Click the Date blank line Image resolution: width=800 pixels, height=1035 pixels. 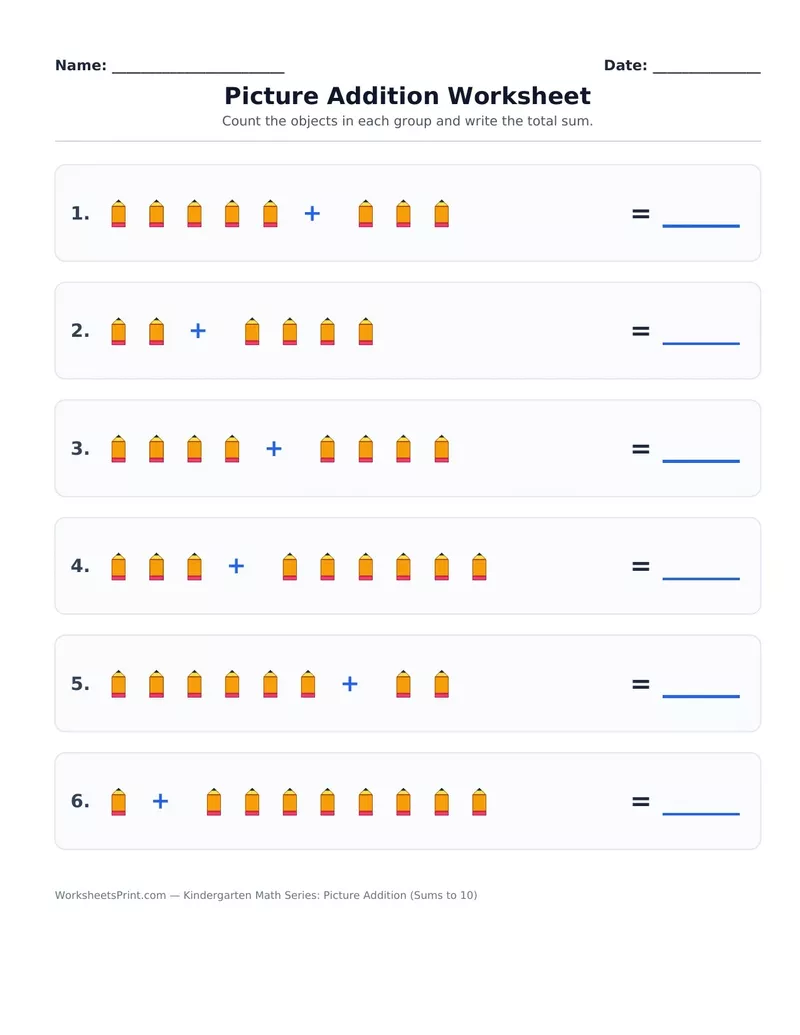point(706,71)
